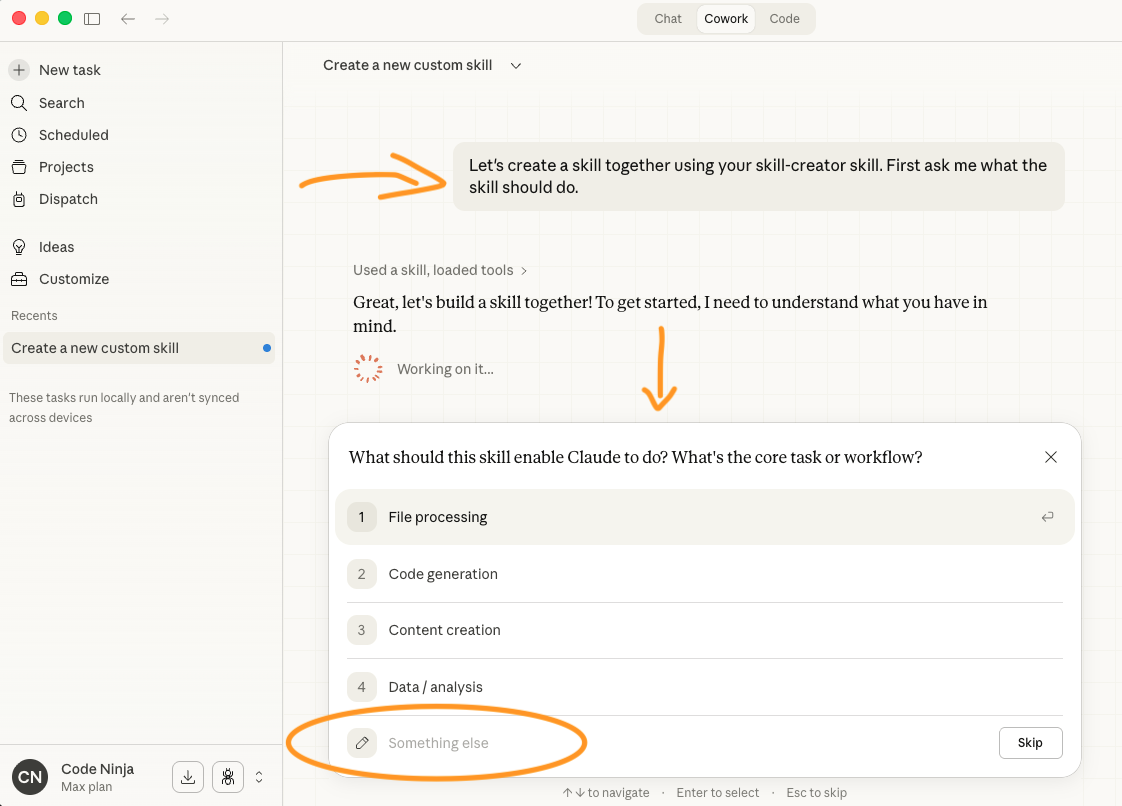
Task: Switch to the Chat tab
Action: pos(668,19)
